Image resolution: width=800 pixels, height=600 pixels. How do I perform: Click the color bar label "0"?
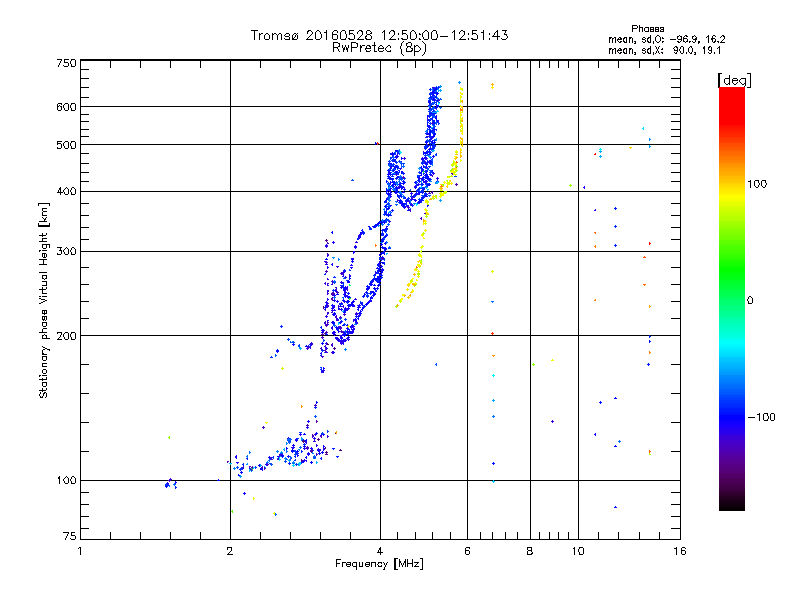[749, 300]
